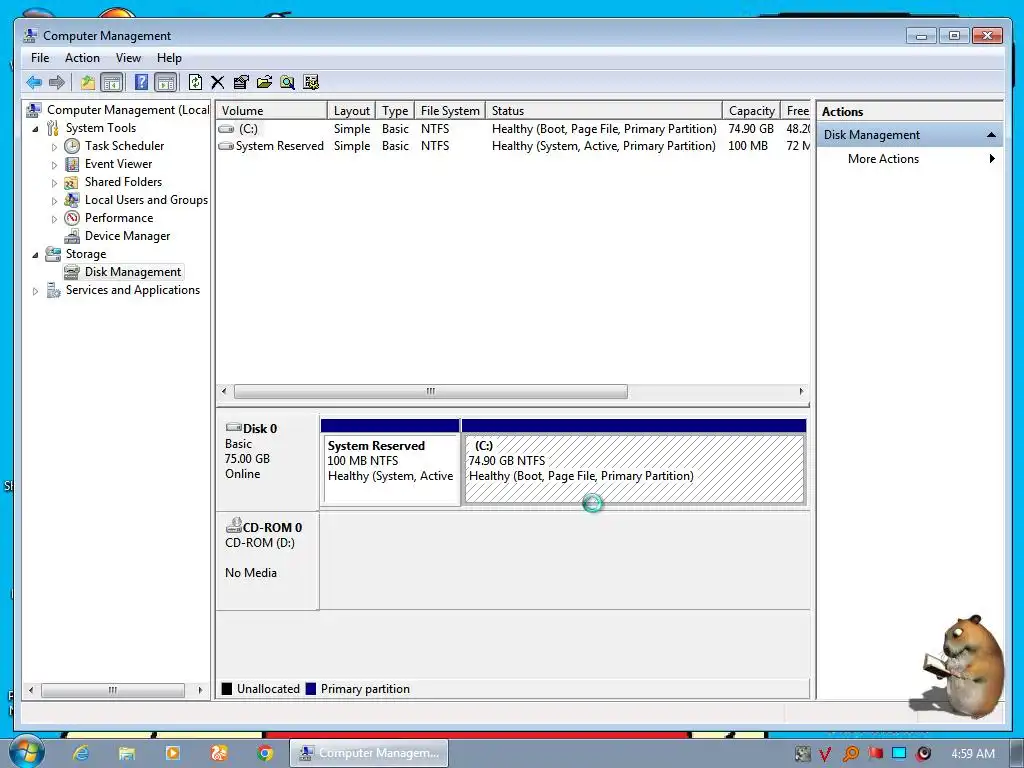The width and height of the screenshot is (1024, 768).
Task: Click the Computer Management taskbar button
Action: point(369,753)
